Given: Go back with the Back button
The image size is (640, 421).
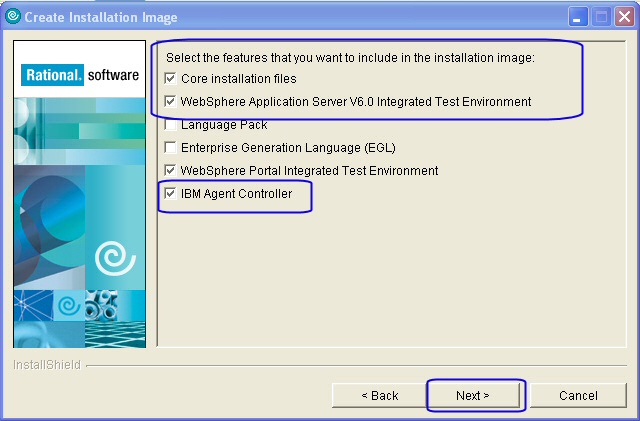Looking at the screenshot, I should tap(380, 395).
